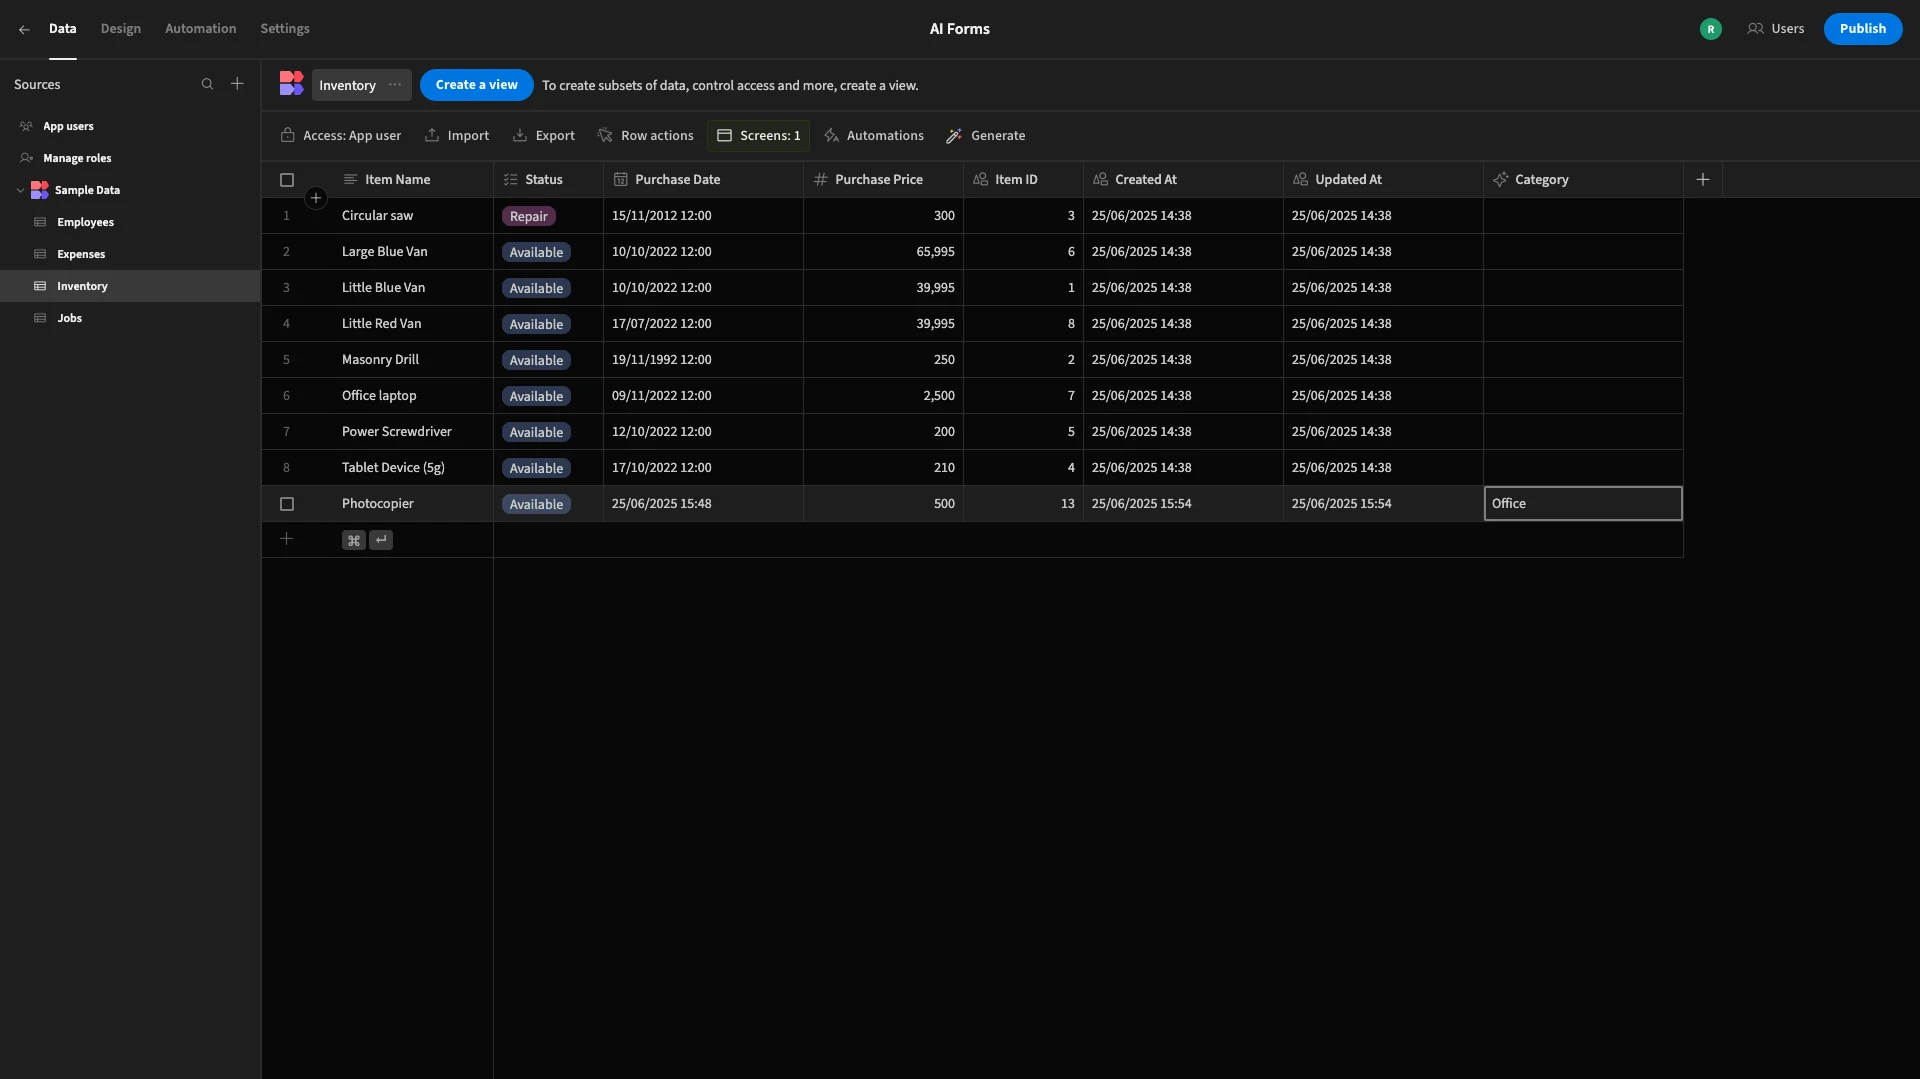This screenshot has height=1079, width=1920.
Task: Edit the Office category cell
Action: click(x=1583, y=504)
